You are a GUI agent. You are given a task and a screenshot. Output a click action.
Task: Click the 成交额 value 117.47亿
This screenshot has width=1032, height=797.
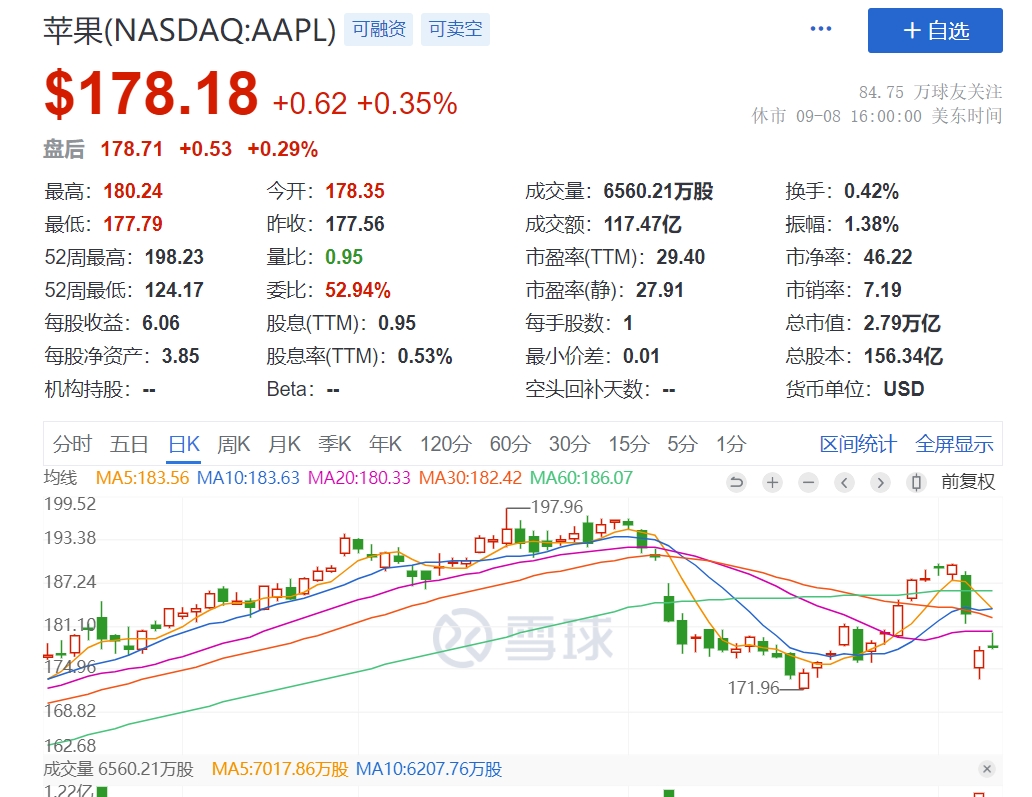[643, 224]
